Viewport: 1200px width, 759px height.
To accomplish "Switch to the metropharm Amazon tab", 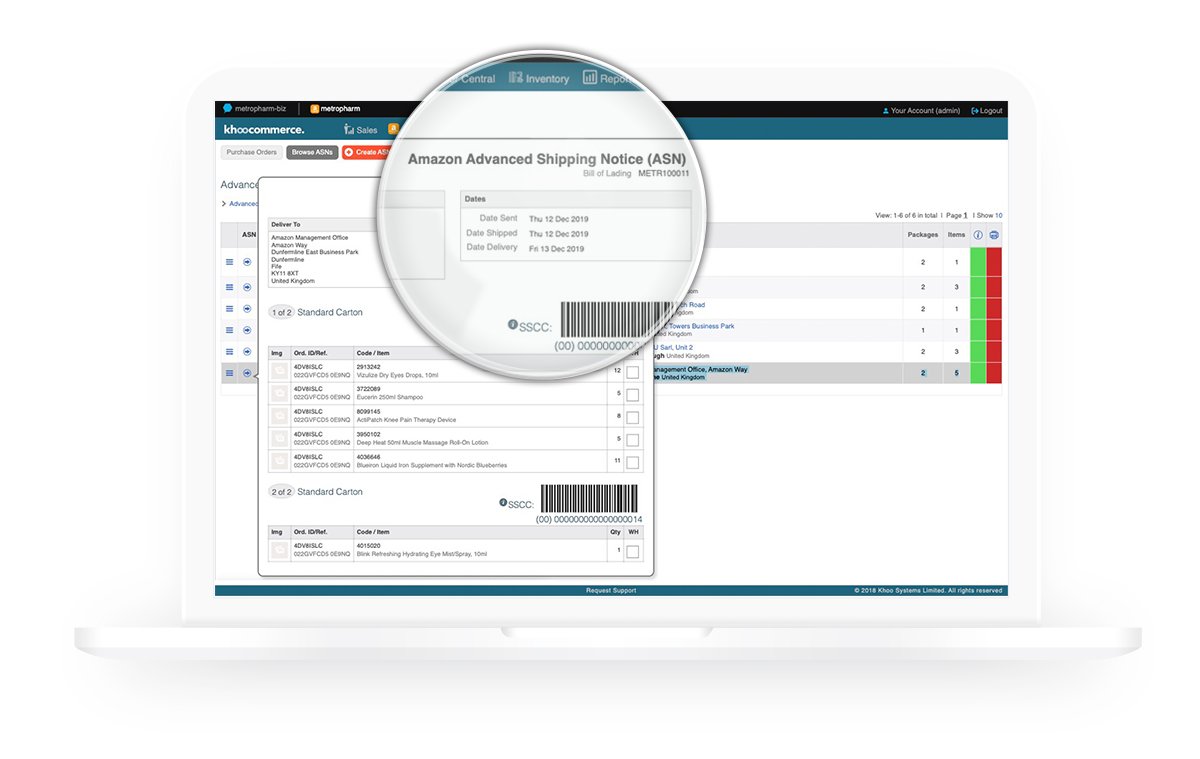I will point(335,108).
